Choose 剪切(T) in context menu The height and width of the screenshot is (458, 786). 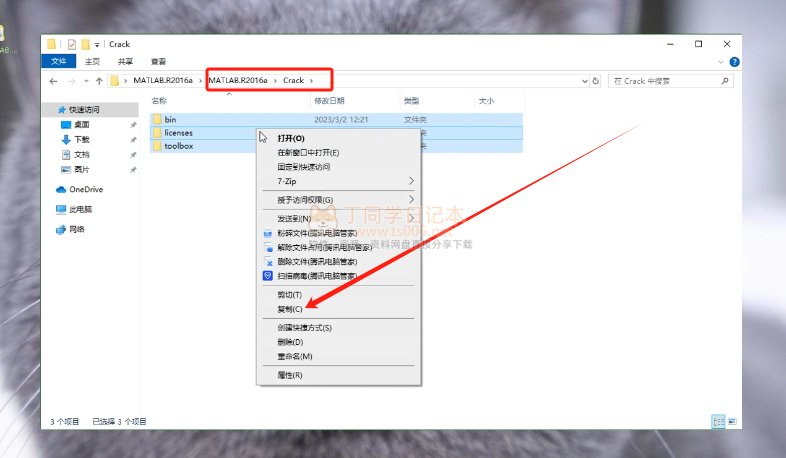[x=339, y=295]
